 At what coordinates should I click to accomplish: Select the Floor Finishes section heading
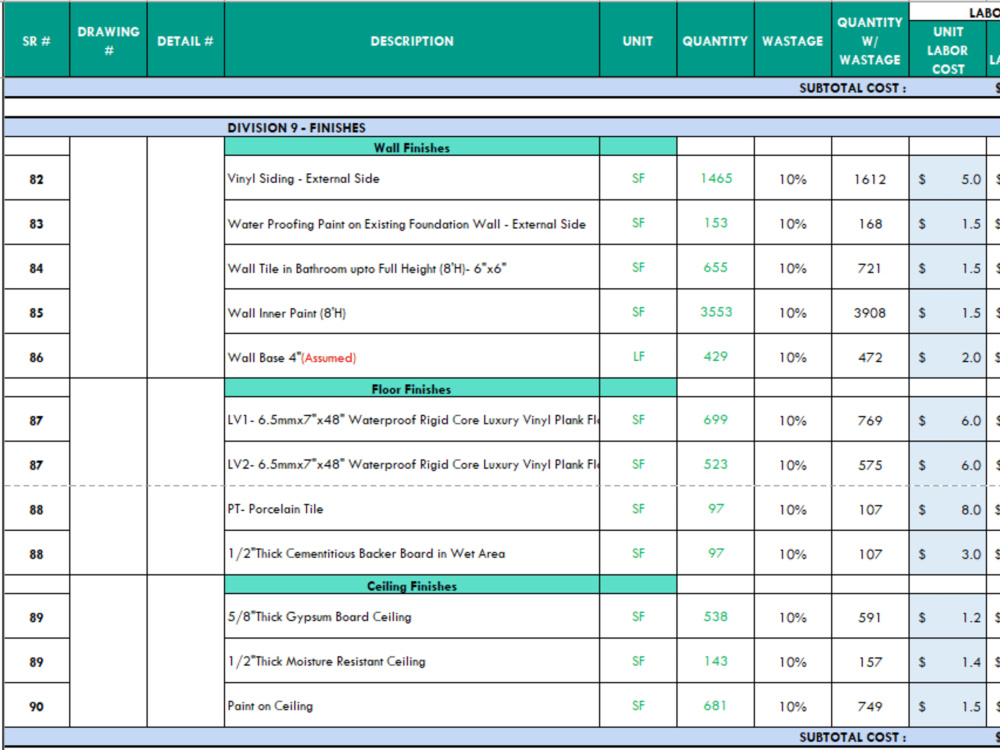pos(412,389)
